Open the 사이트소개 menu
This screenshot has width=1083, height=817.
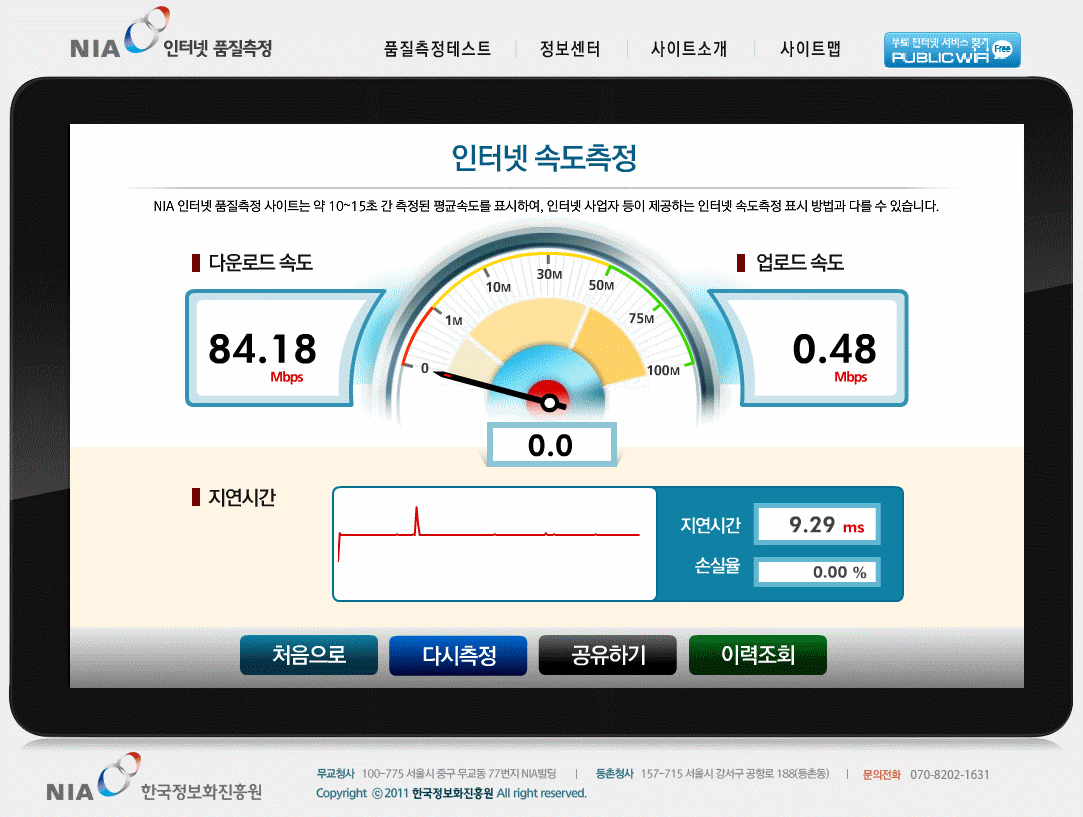pos(689,48)
